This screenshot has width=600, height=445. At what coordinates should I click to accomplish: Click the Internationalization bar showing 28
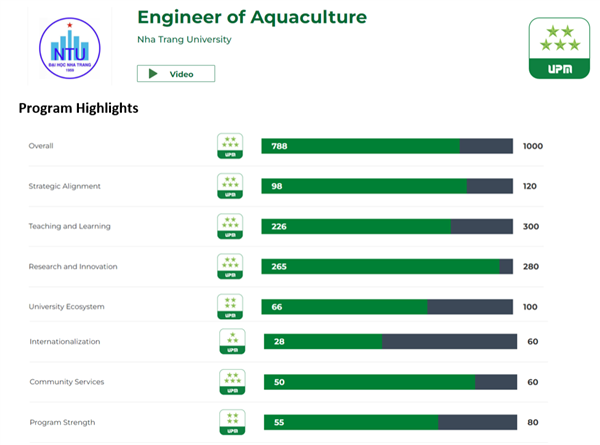point(390,342)
